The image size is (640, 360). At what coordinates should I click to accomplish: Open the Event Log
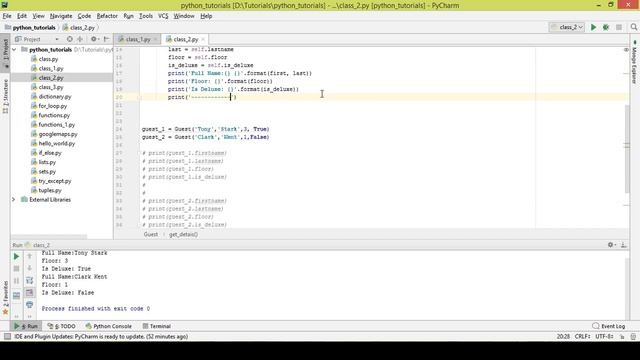[x=609, y=326]
